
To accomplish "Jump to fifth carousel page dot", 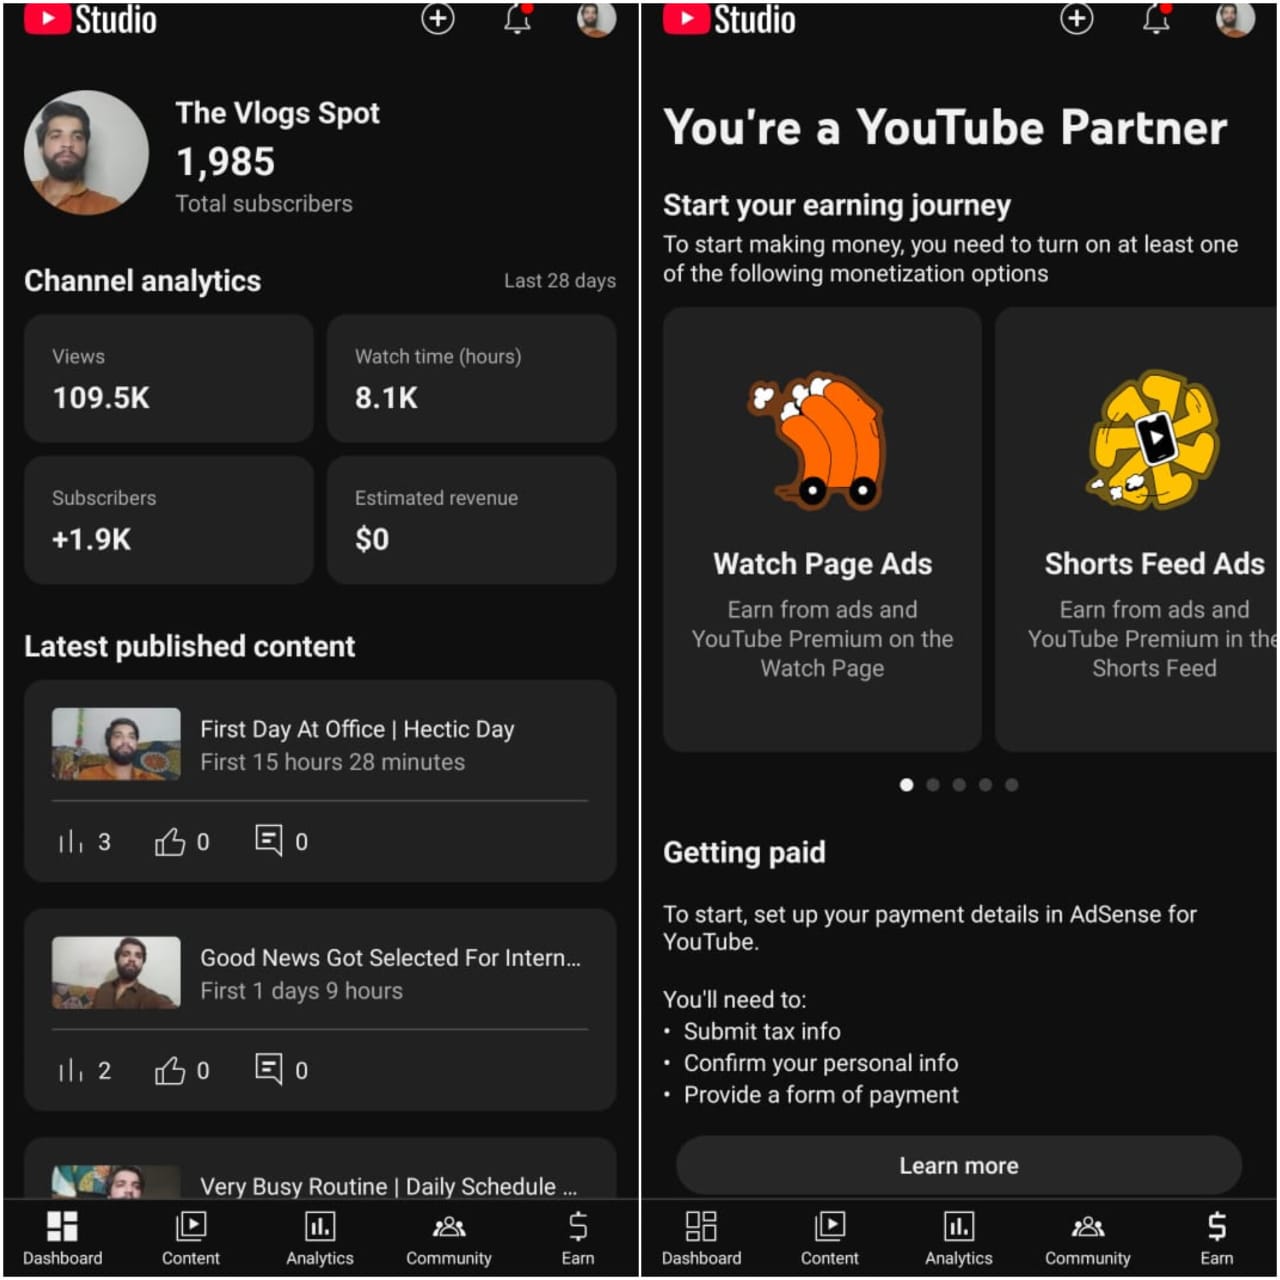I will point(1012,785).
